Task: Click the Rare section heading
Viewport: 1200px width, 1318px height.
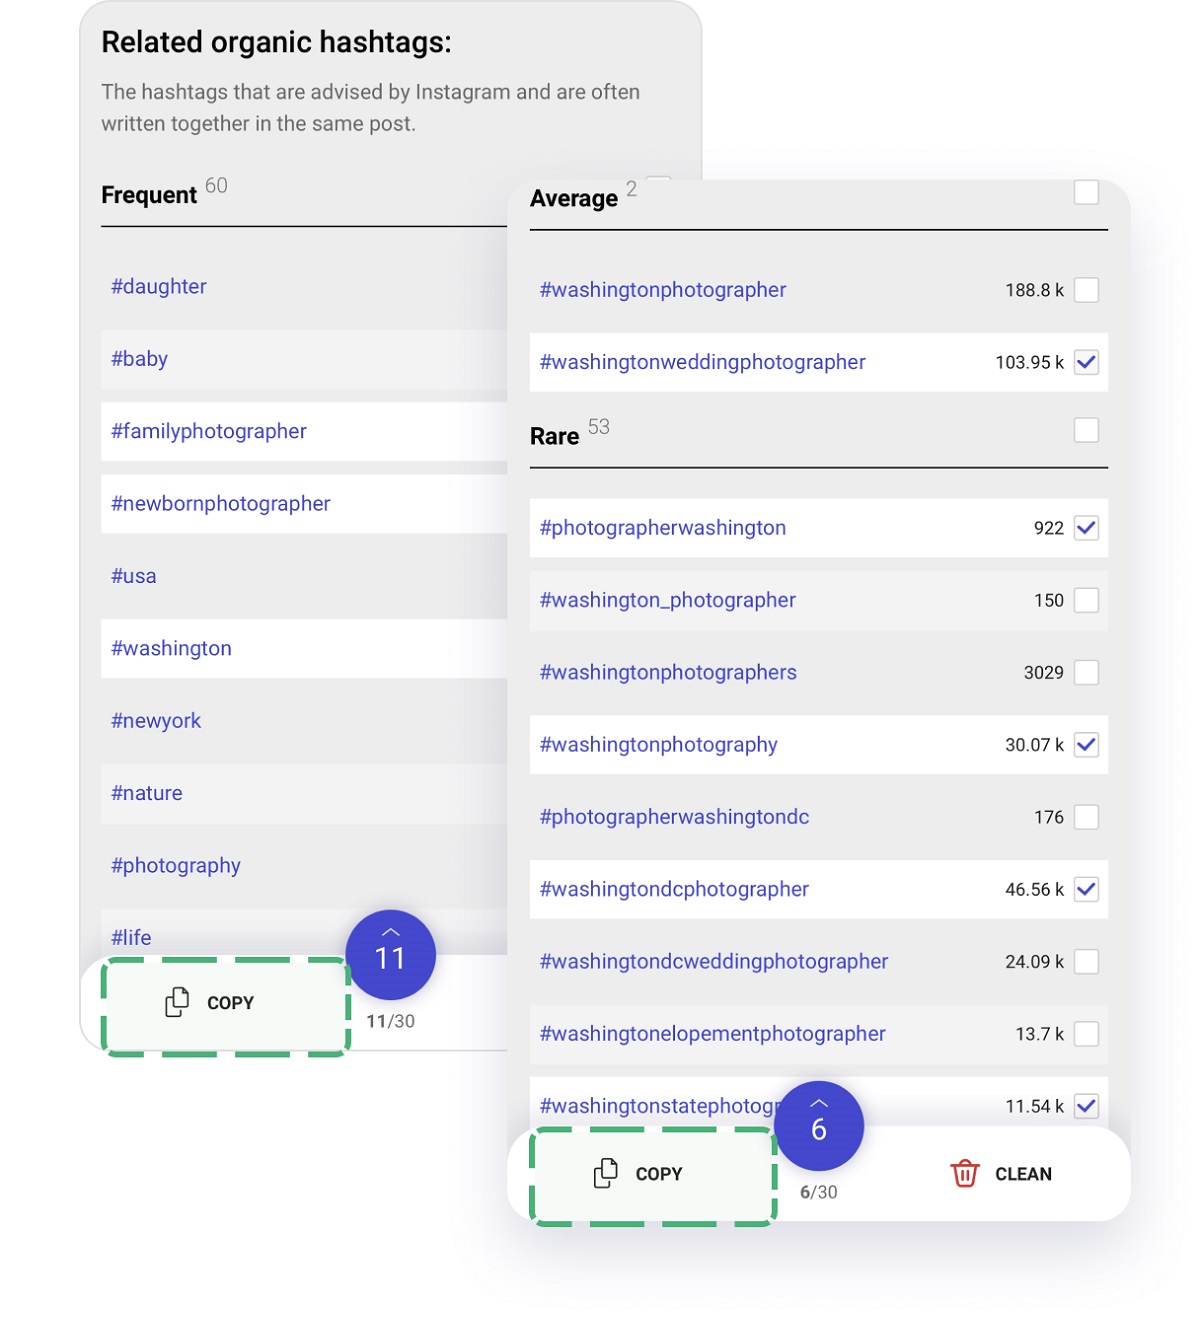Action: 555,437
